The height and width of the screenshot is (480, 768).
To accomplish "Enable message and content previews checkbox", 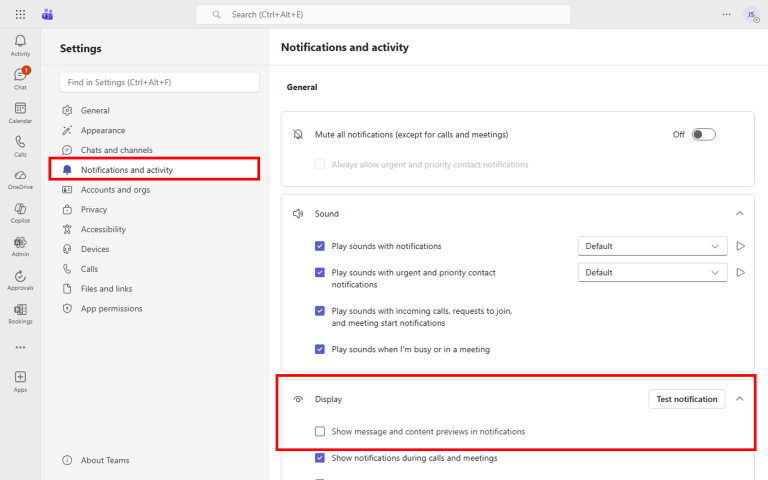I will (320, 432).
